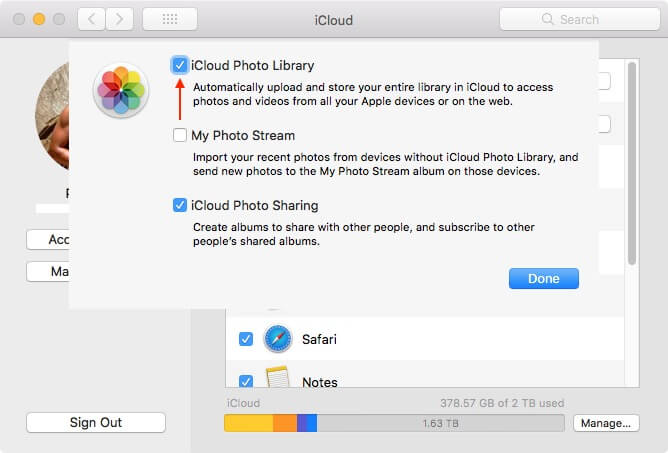Click the 'iCloud Photo Library' label
Screen dimensions: 668x453
(x=253, y=65)
